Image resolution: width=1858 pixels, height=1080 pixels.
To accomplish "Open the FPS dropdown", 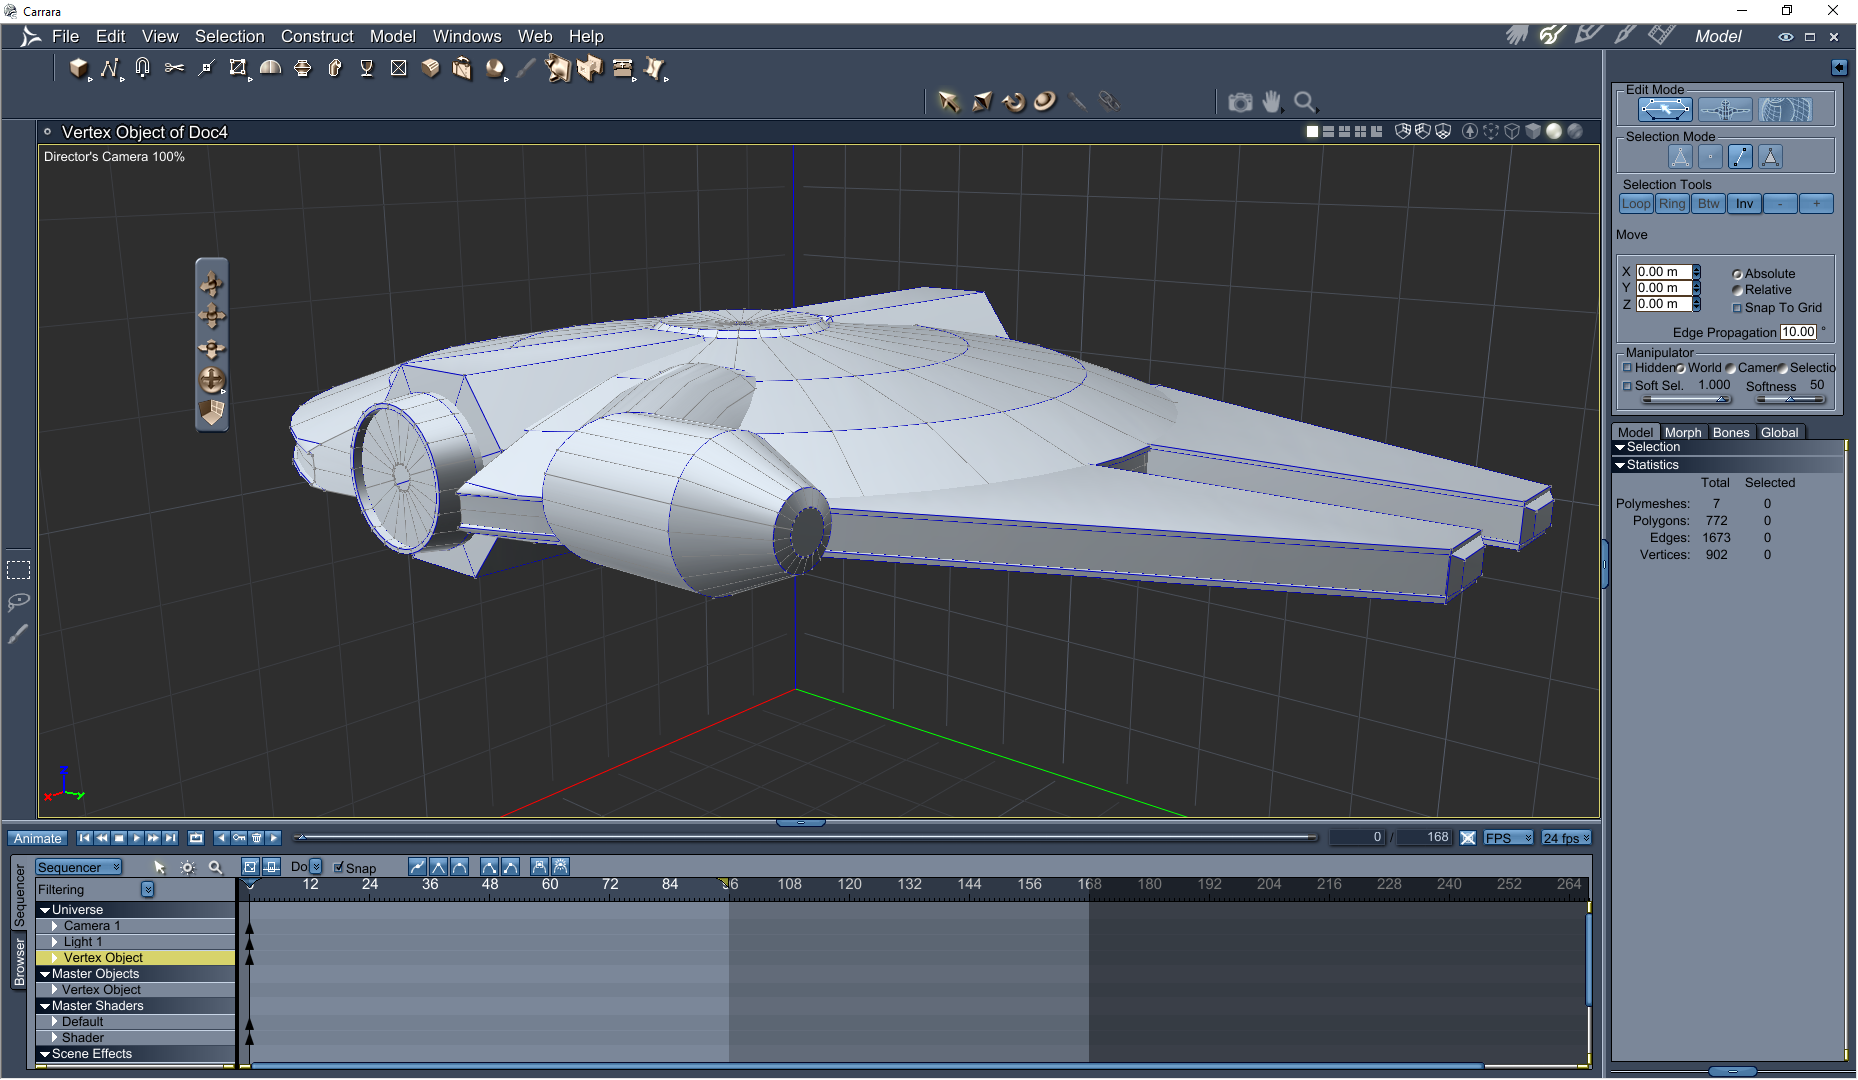I will (1508, 838).
